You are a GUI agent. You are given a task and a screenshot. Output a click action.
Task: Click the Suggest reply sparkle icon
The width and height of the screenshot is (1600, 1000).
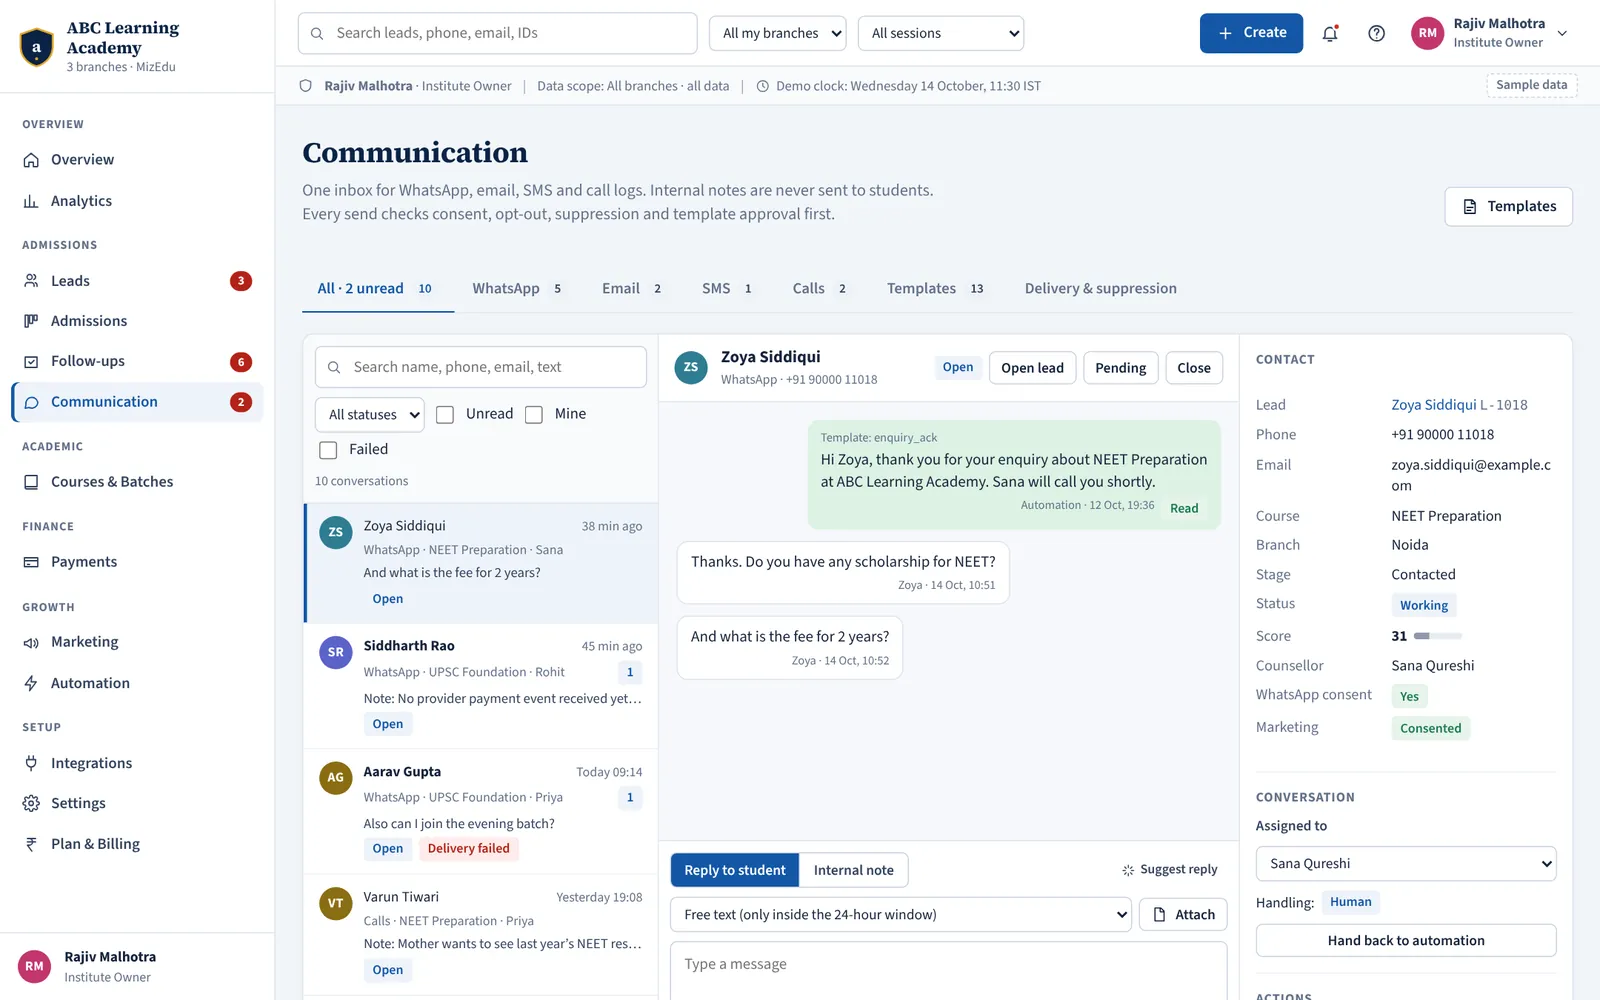pos(1128,870)
